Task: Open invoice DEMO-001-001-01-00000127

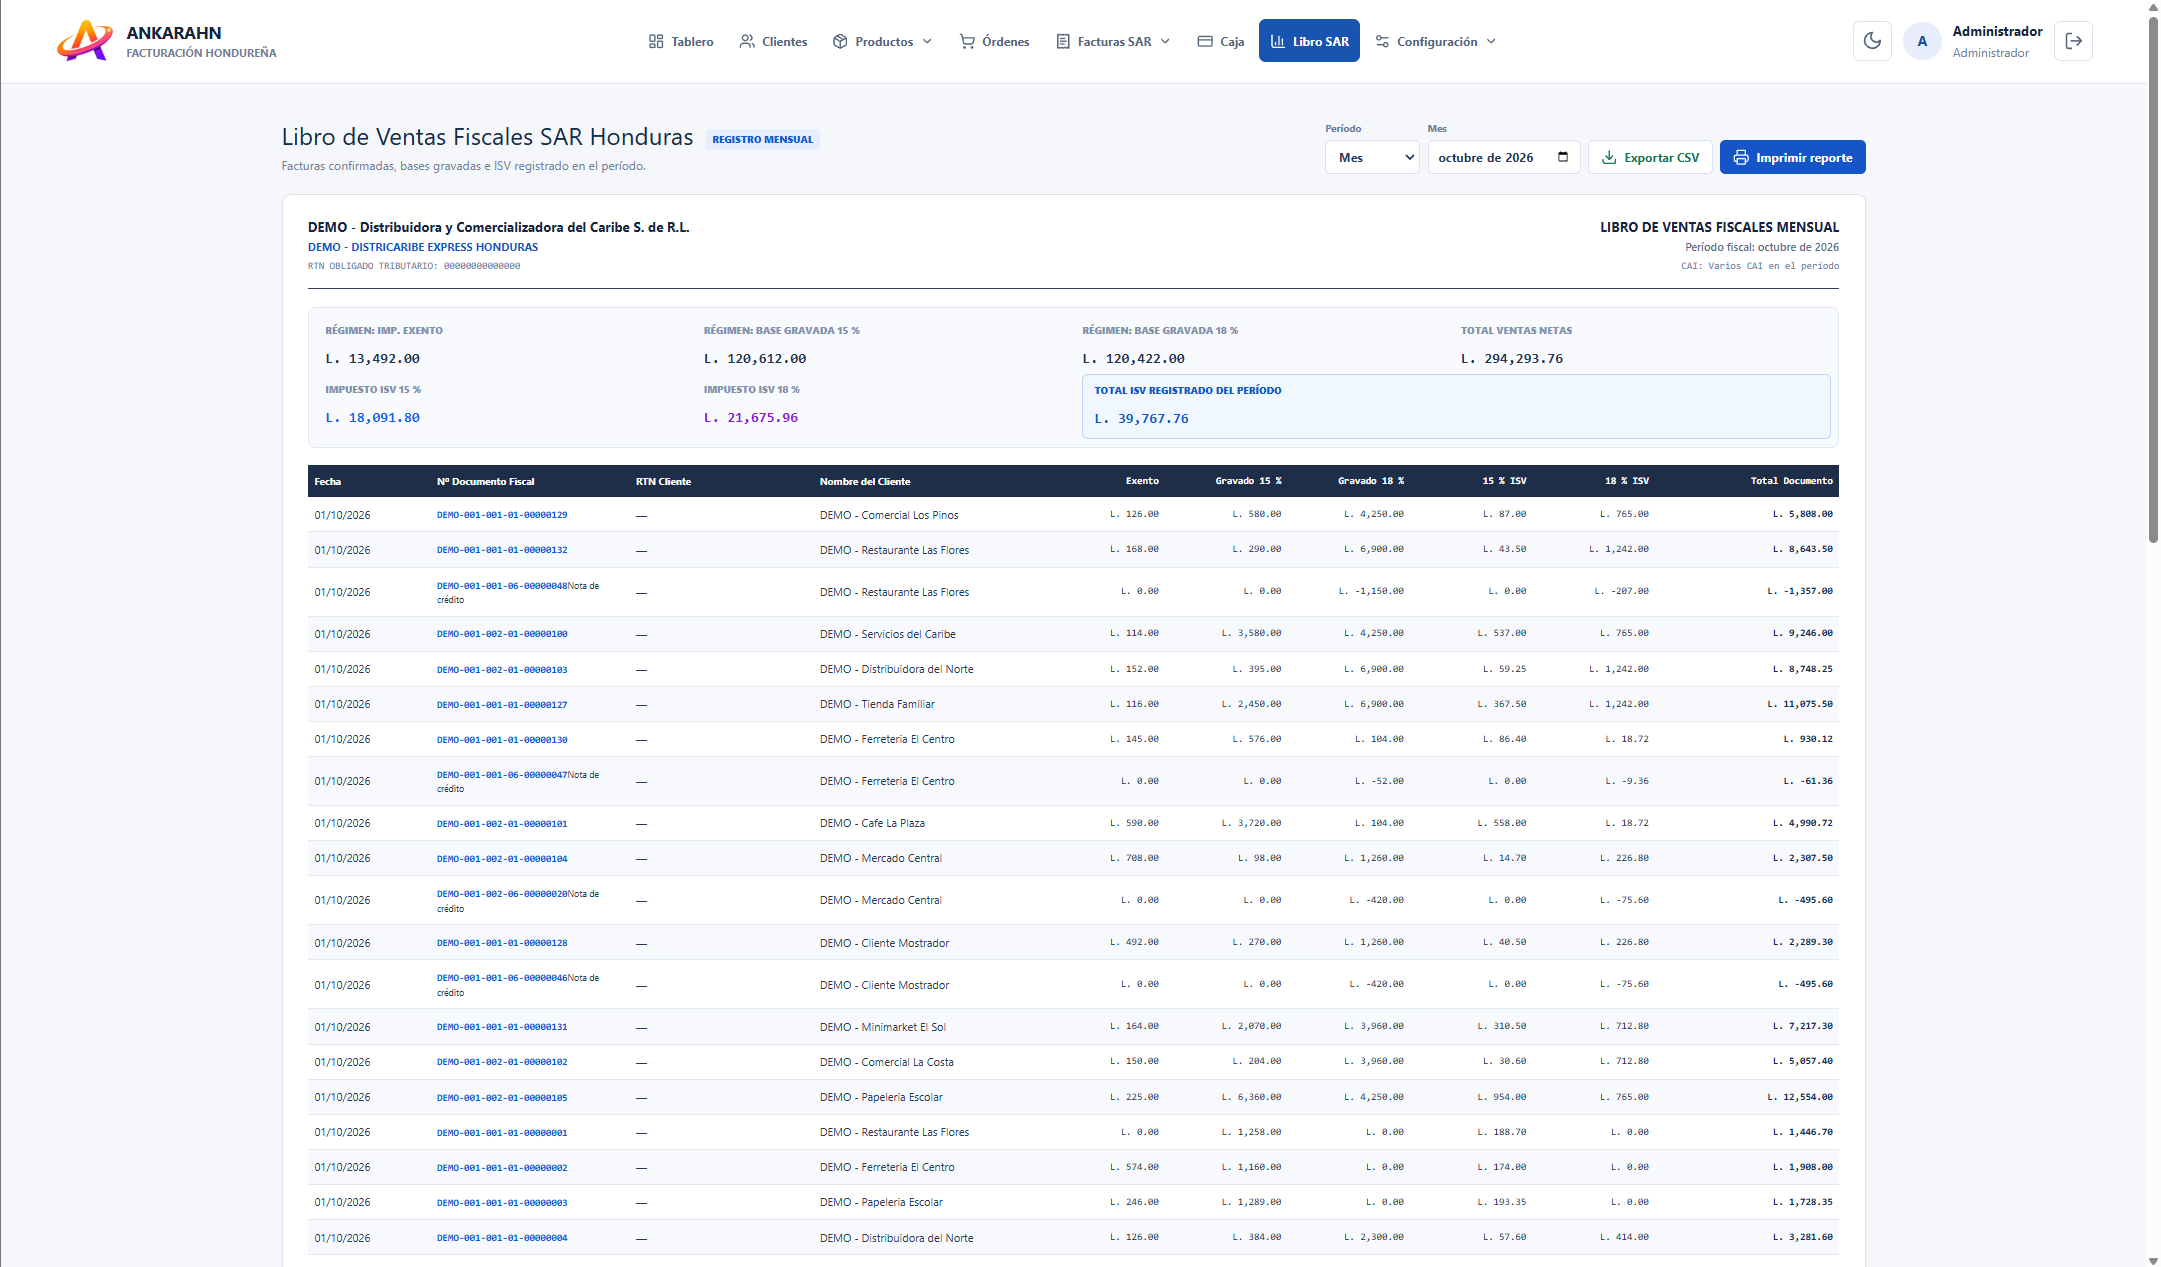Action: click(x=502, y=705)
